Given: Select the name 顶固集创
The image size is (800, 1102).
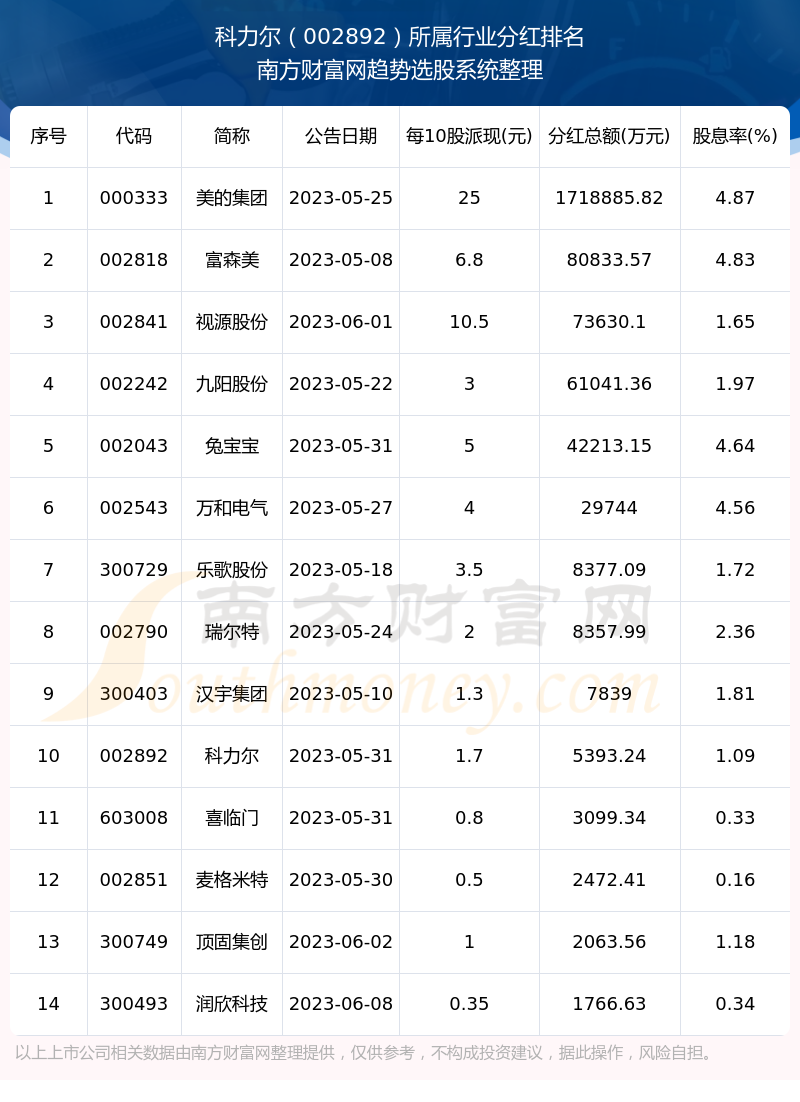Looking at the screenshot, I should (232, 941).
